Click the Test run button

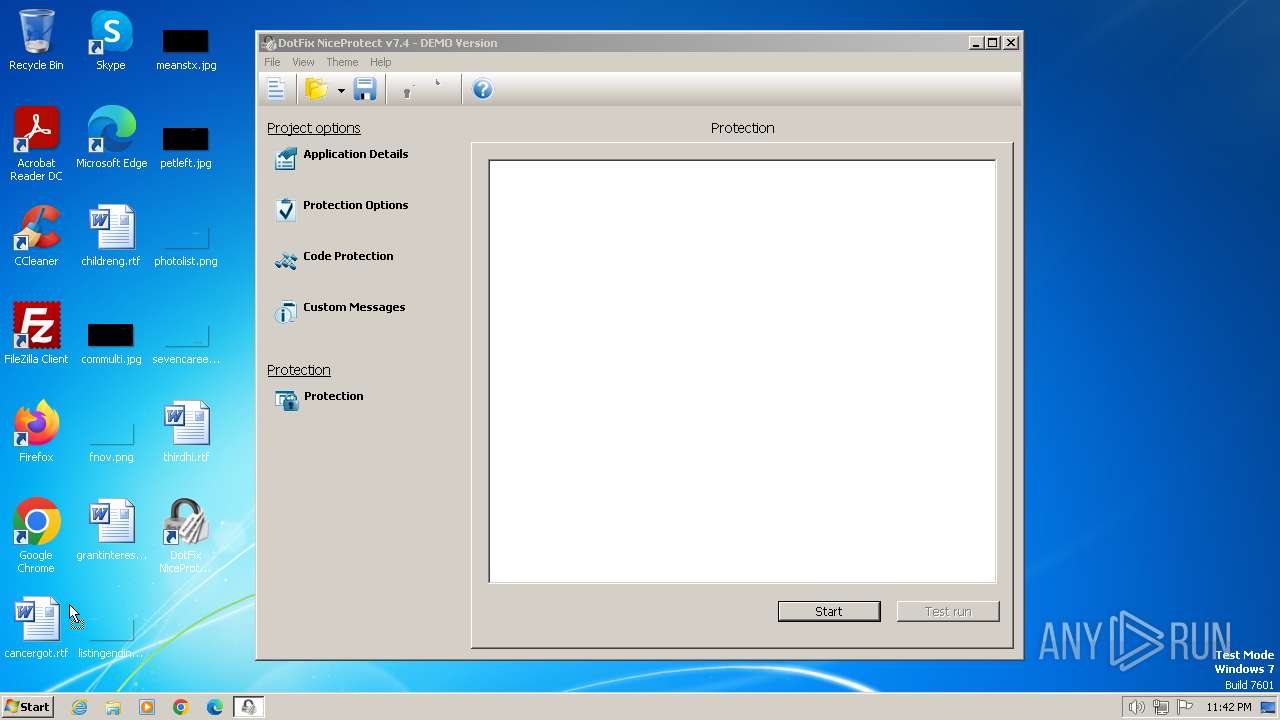[x=948, y=611]
